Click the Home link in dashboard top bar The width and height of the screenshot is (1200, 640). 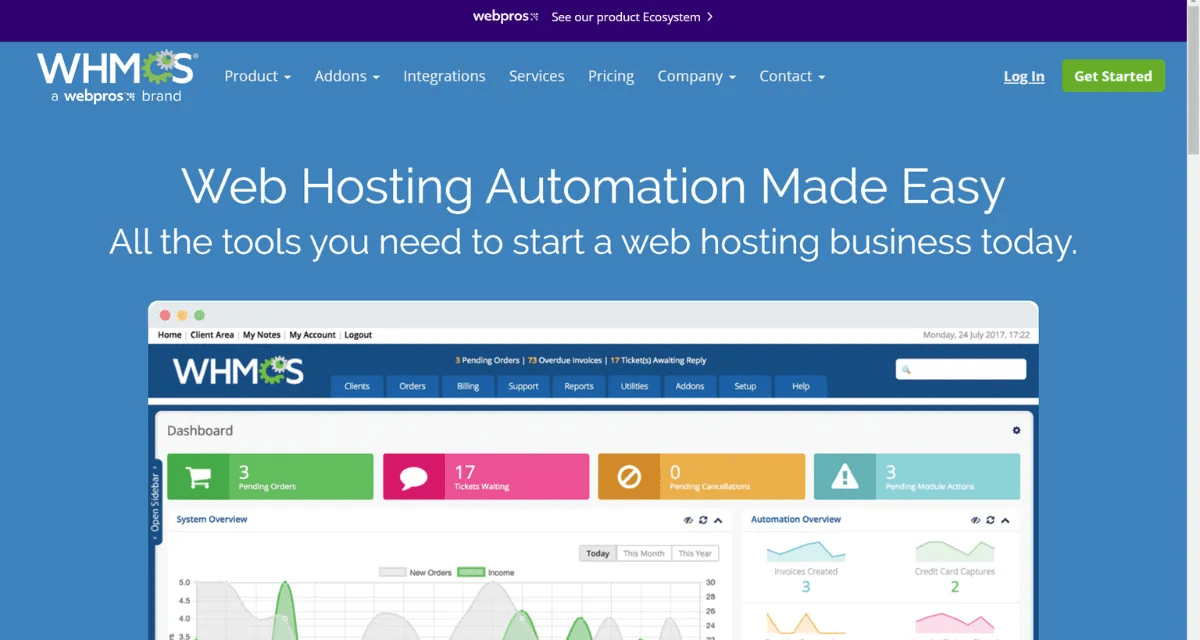(170, 335)
